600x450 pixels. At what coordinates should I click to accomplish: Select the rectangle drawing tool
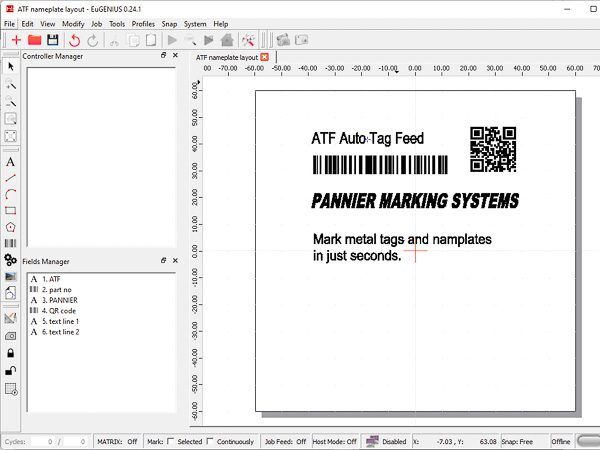coord(11,210)
